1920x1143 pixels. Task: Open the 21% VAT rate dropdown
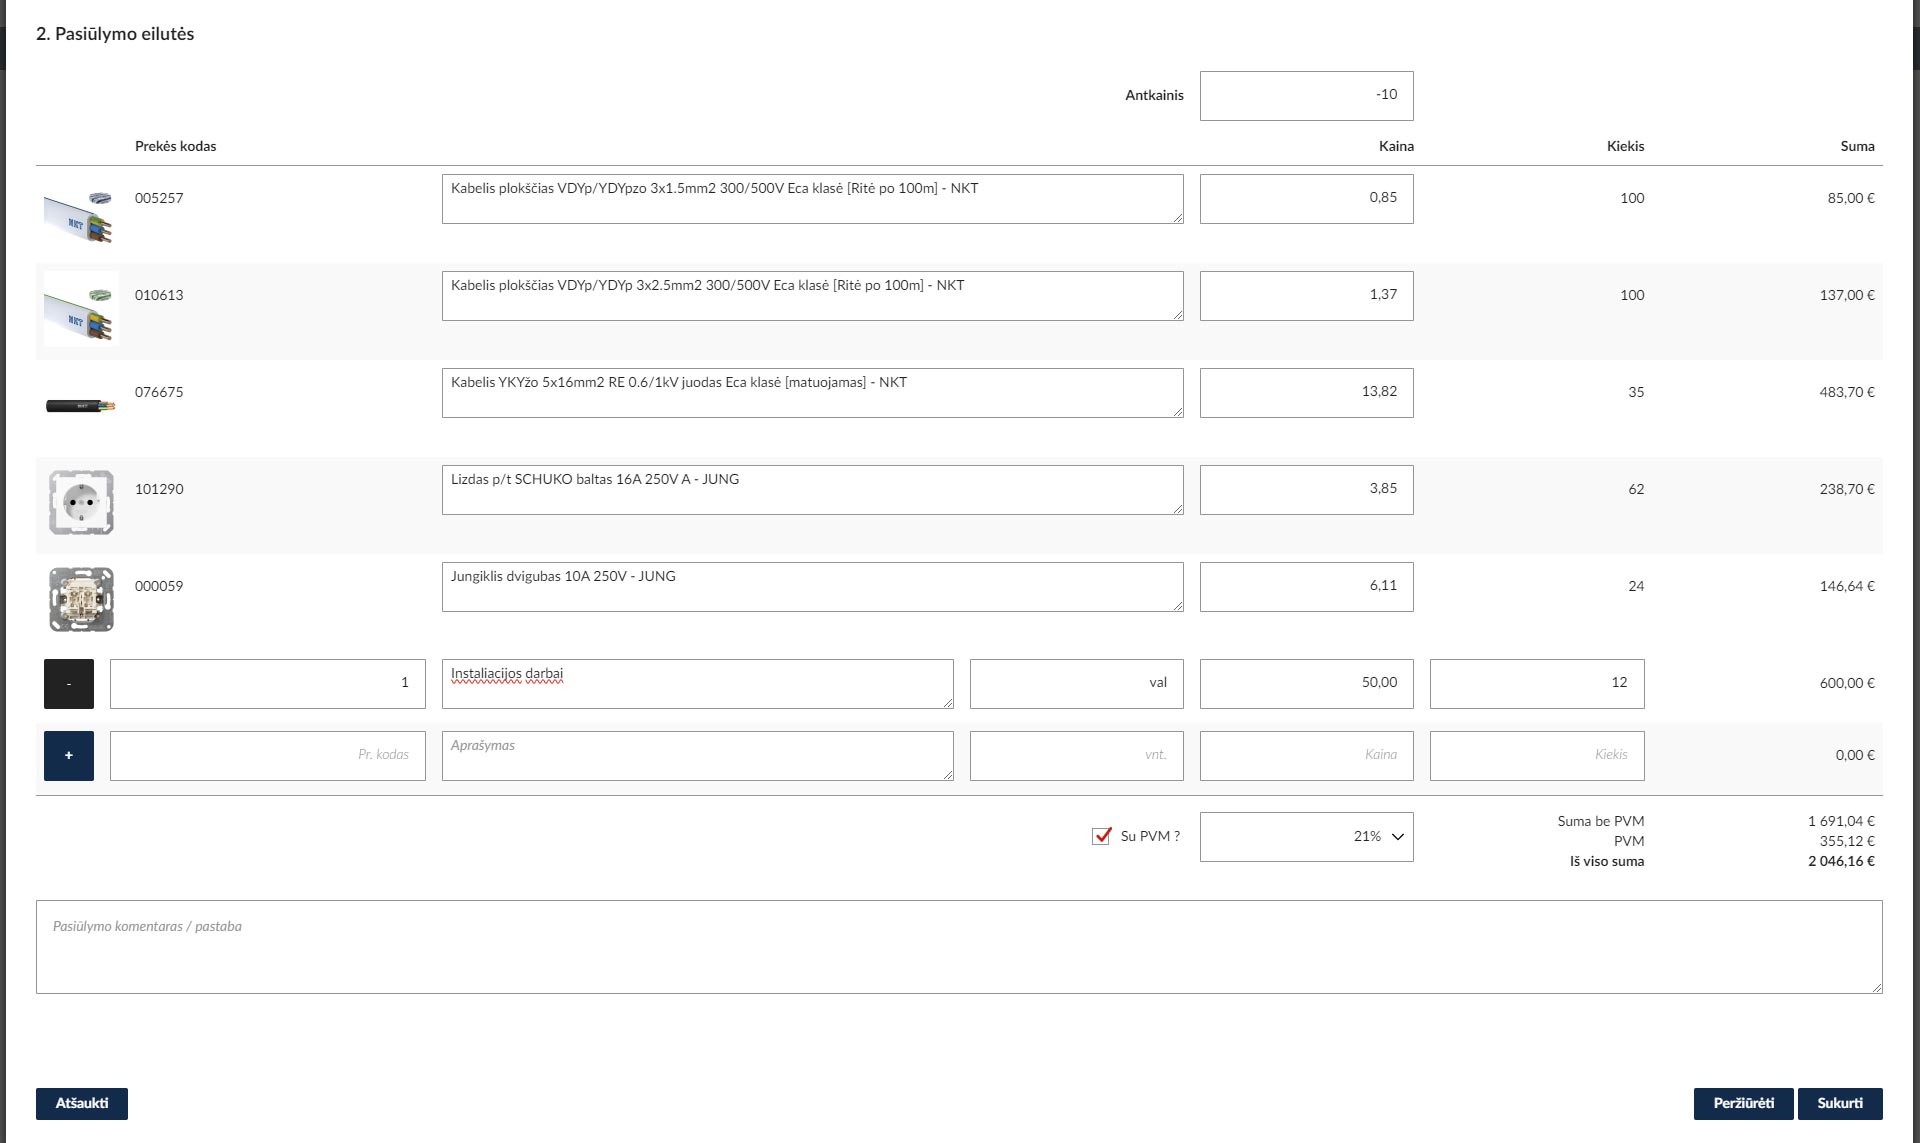tap(1306, 837)
